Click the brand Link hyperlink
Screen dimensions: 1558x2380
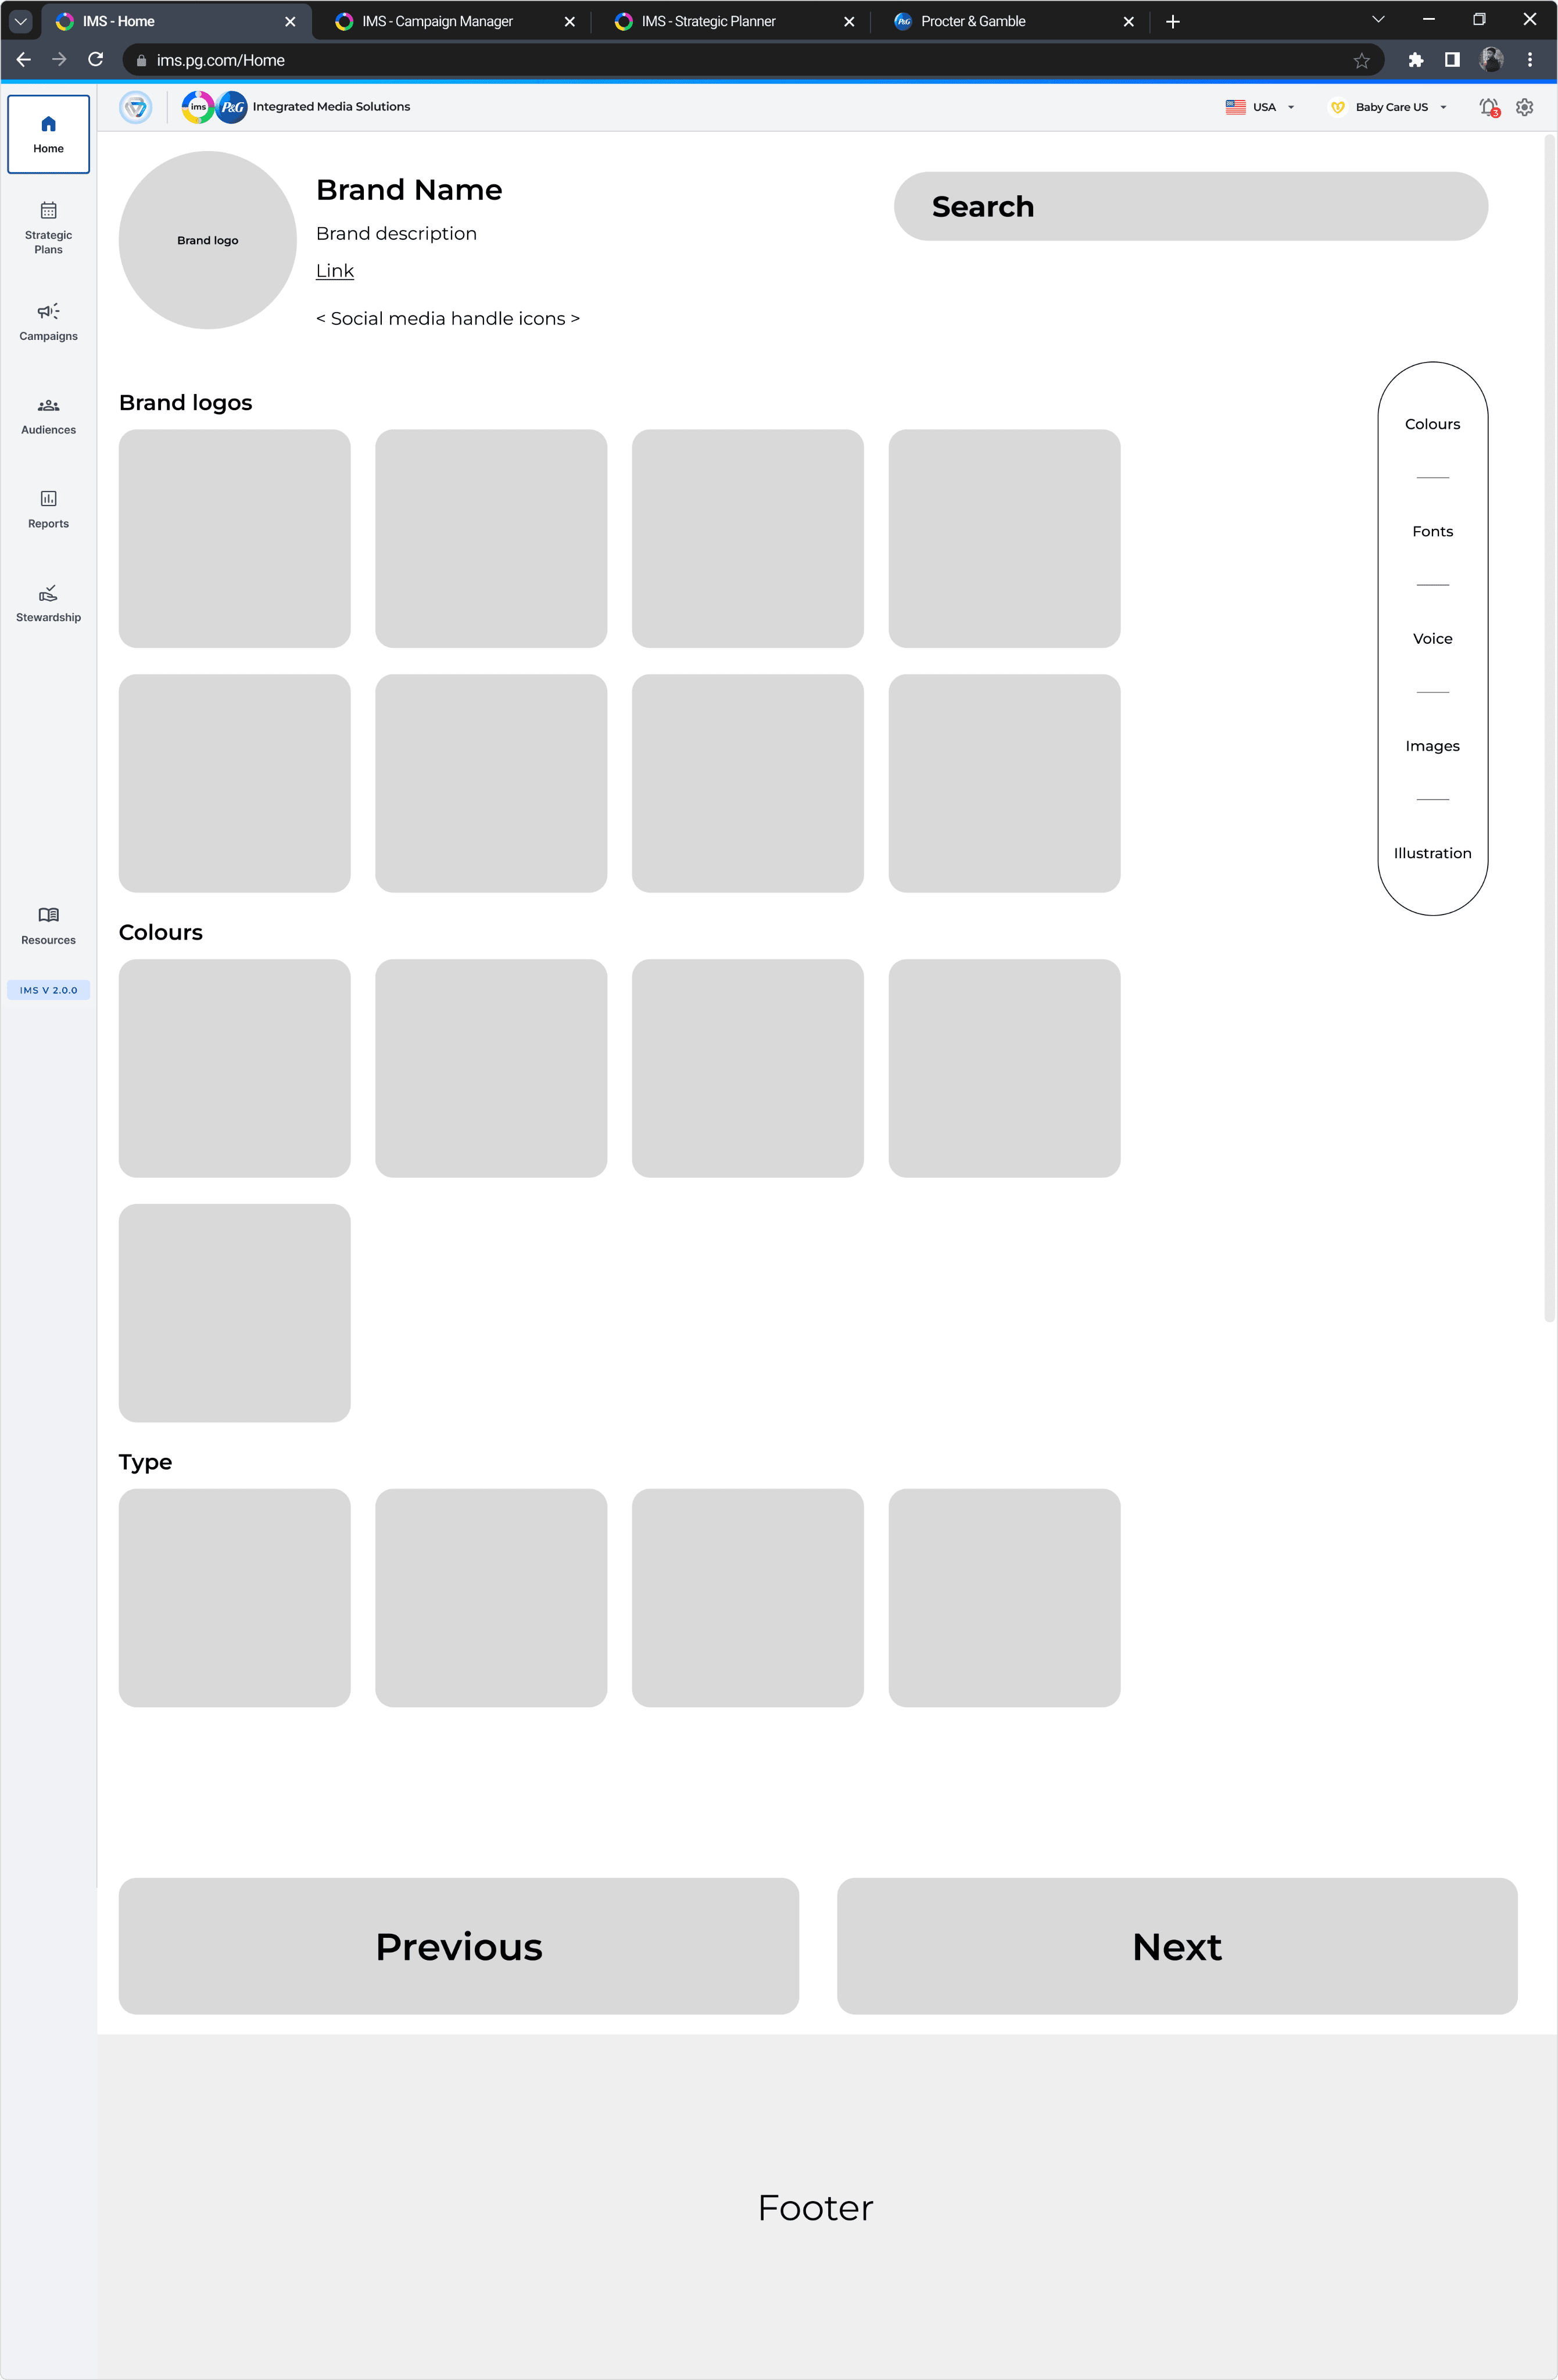pyautogui.click(x=334, y=271)
